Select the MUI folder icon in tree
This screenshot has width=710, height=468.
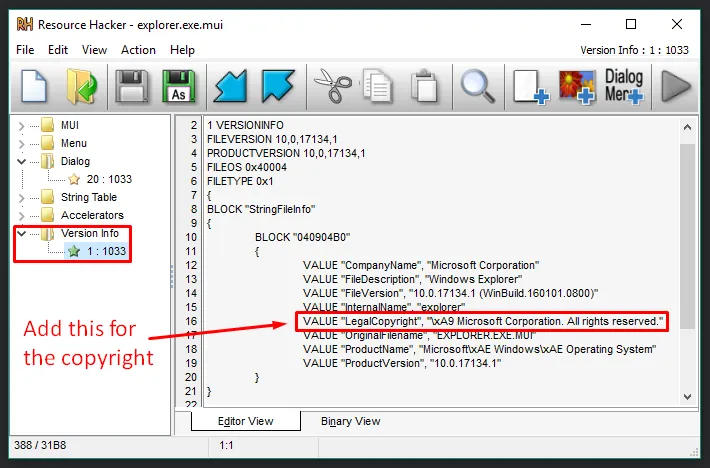click(x=48, y=125)
